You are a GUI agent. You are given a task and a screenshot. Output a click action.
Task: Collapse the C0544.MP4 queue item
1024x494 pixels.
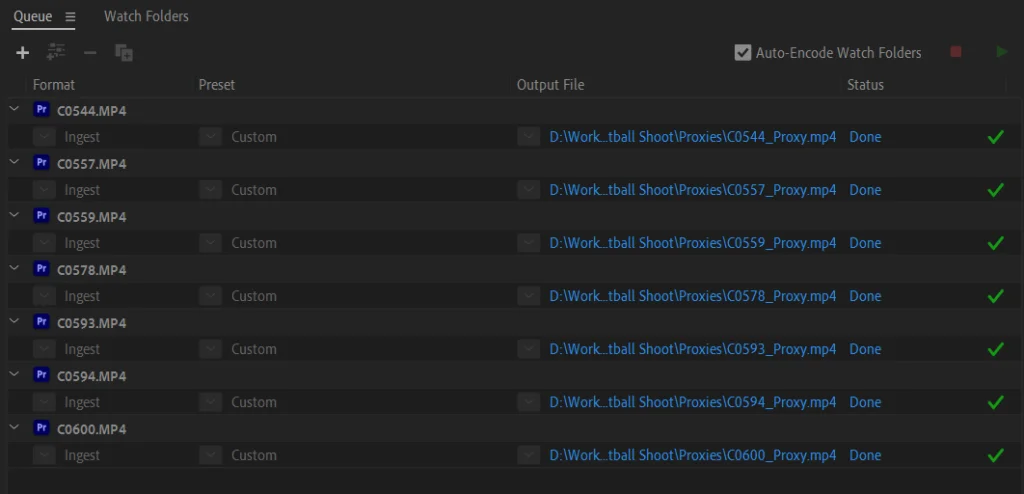coord(14,110)
